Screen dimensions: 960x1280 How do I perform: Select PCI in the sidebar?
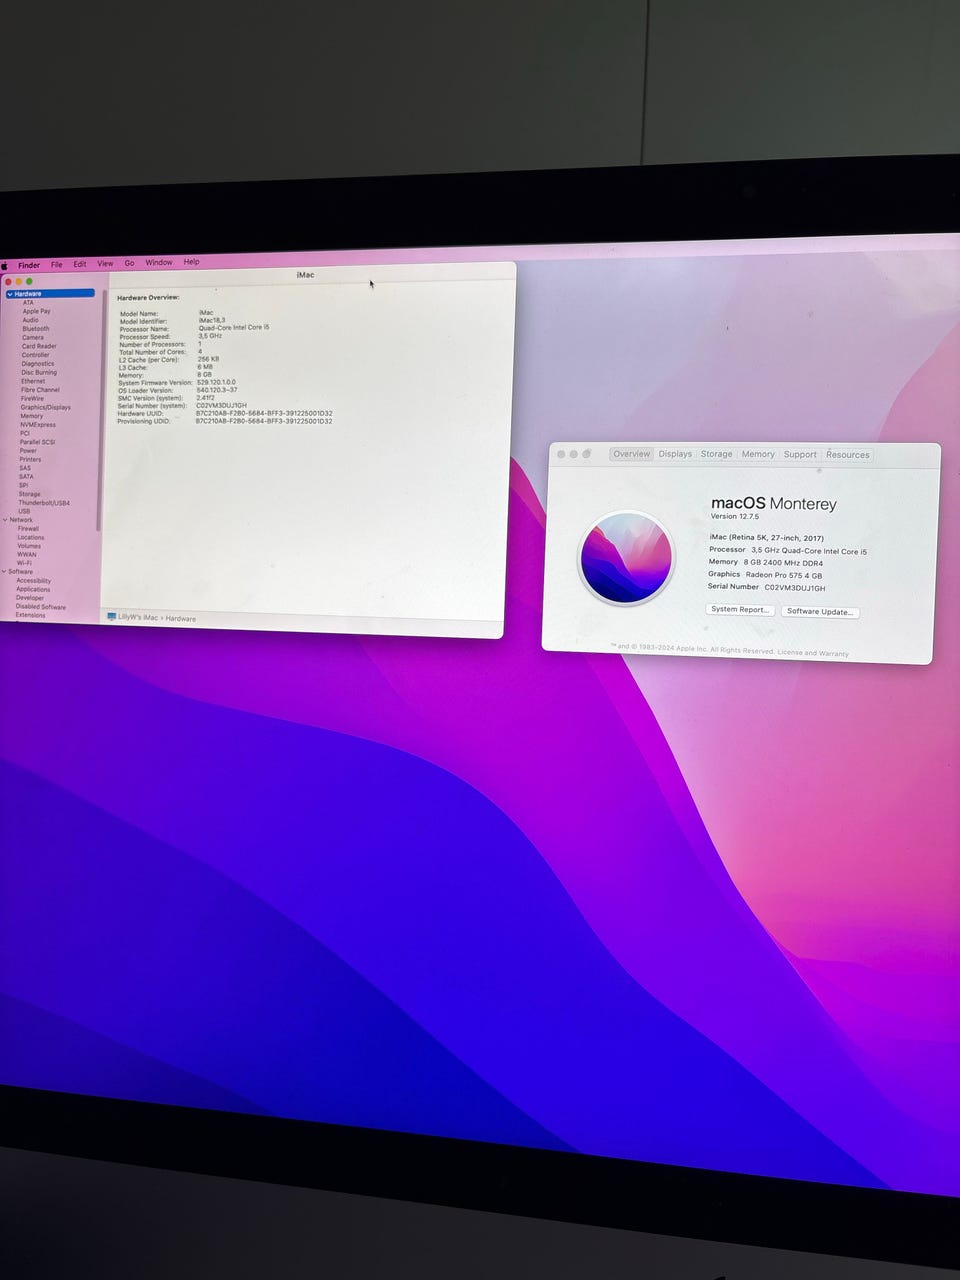click(x=25, y=433)
